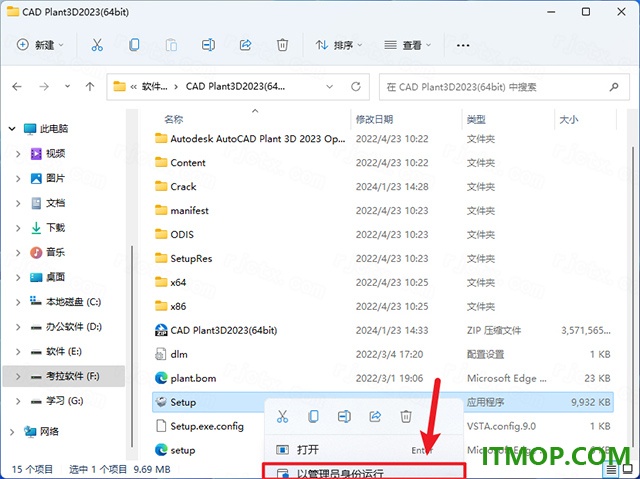This screenshot has width=640, height=479.
Task: Expand the address bar history dropdown
Action: [329, 87]
